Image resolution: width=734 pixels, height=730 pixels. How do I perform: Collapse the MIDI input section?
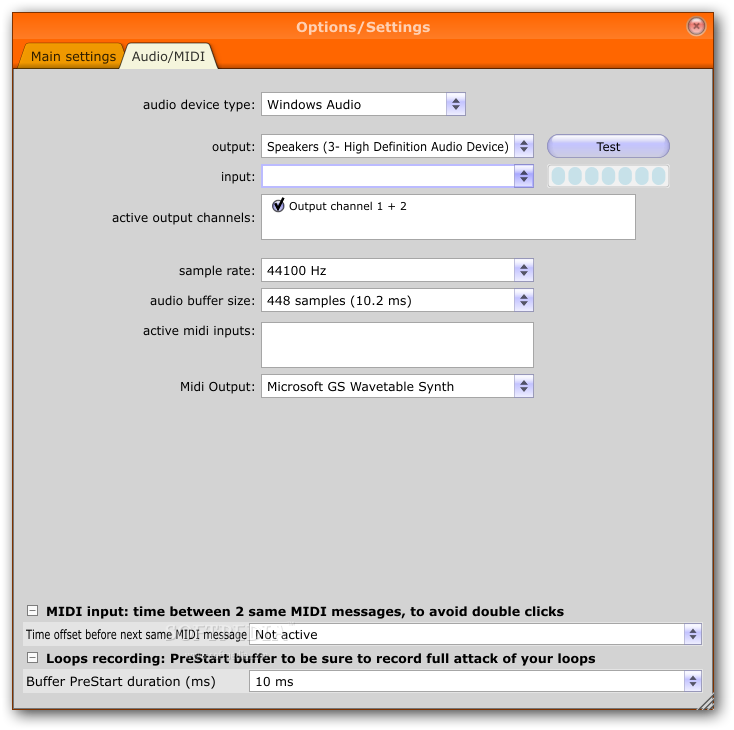(32, 611)
